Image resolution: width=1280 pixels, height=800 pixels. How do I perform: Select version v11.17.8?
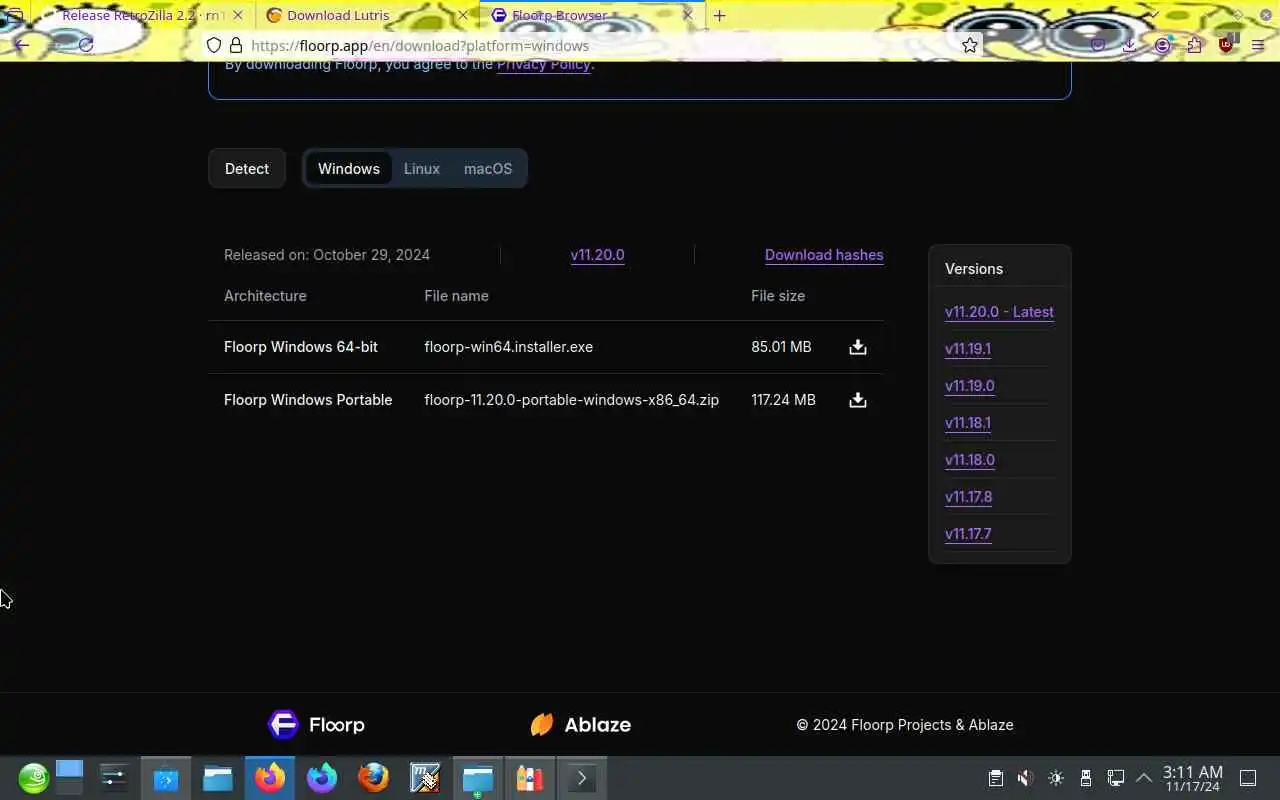coord(968,497)
